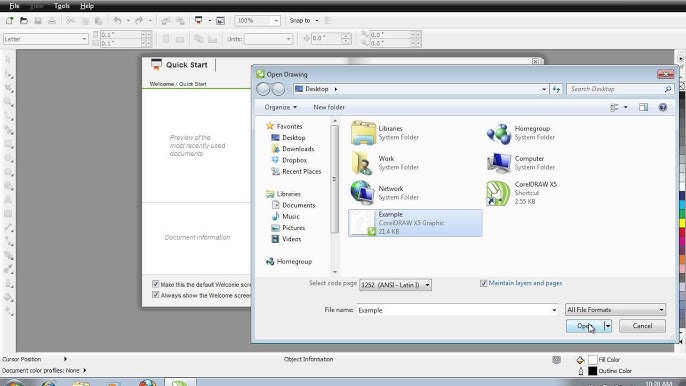686x386 pixels.
Task: Pick yellow from the color palette
Action: [682, 223]
